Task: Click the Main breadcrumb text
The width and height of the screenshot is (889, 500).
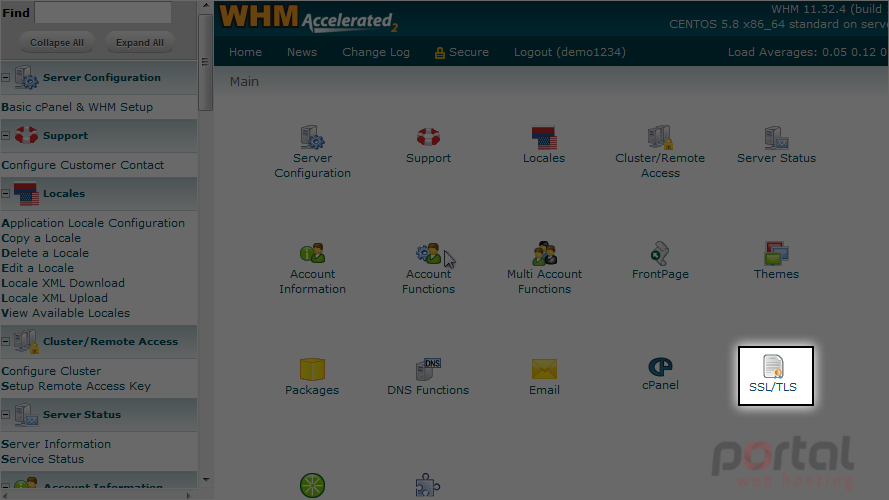Action: 244,82
